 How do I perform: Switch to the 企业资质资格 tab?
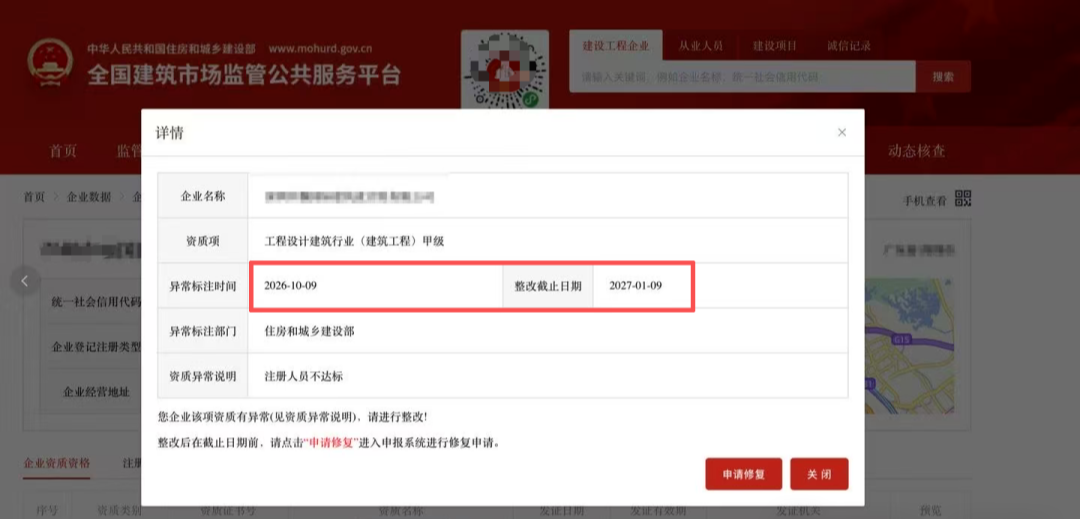click(x=56, y=463)
